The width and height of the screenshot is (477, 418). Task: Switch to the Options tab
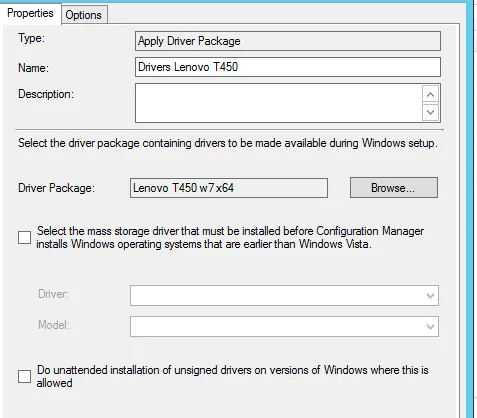point(84,15)
